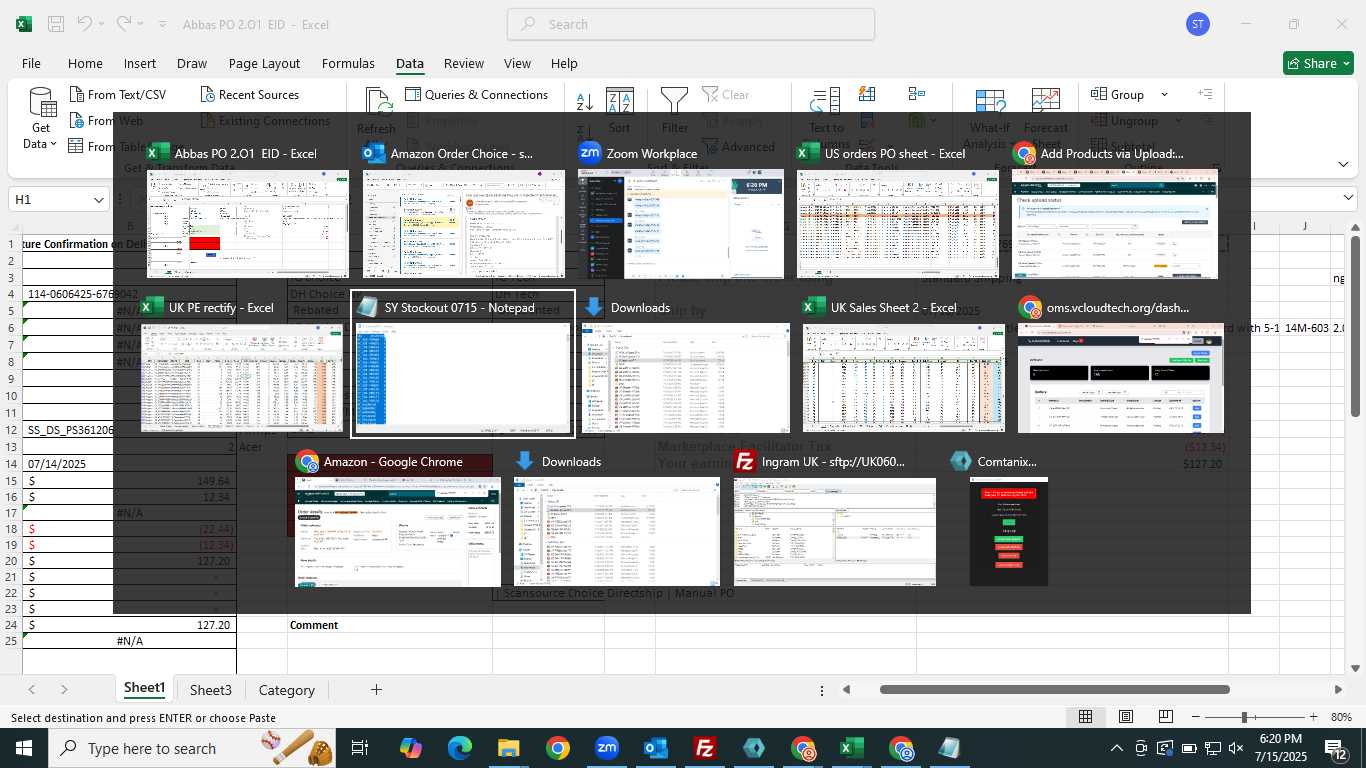Open the Review ribbon tab
The image size is (1366, 768).
[464, 63]
